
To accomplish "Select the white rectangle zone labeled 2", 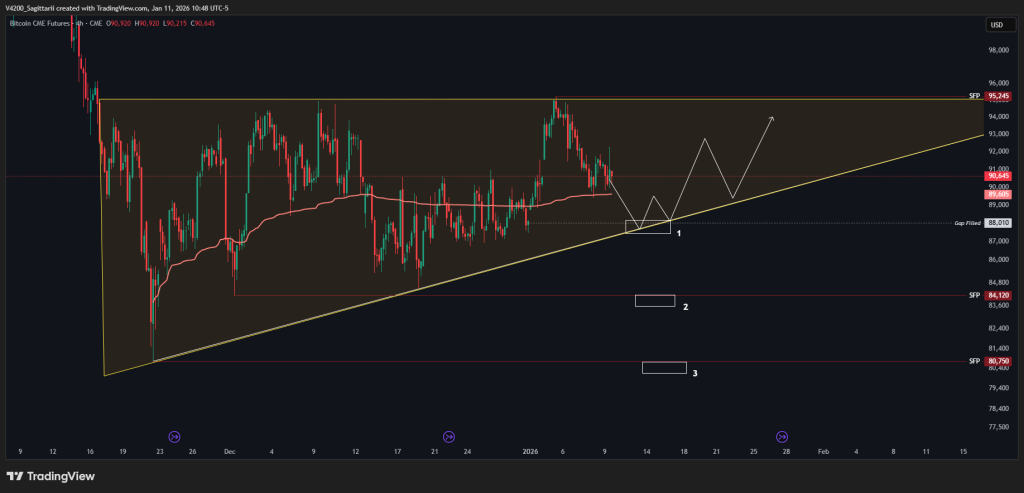I will point(655,300).
